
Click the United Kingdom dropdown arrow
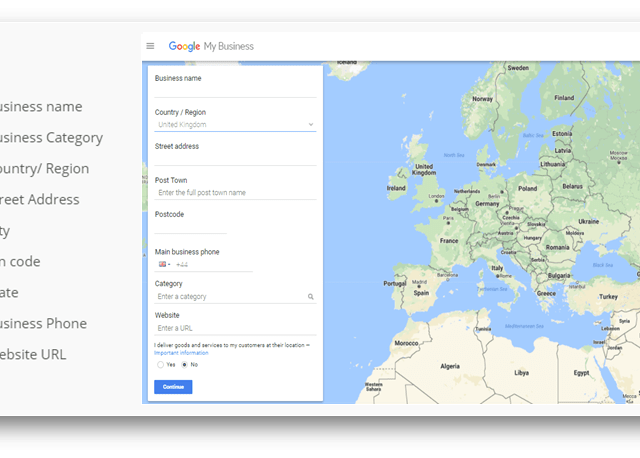[311, 125]
